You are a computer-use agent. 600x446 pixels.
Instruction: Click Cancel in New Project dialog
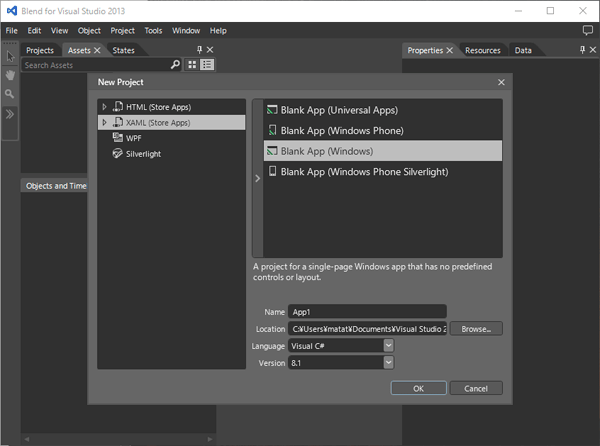[476, 388]
